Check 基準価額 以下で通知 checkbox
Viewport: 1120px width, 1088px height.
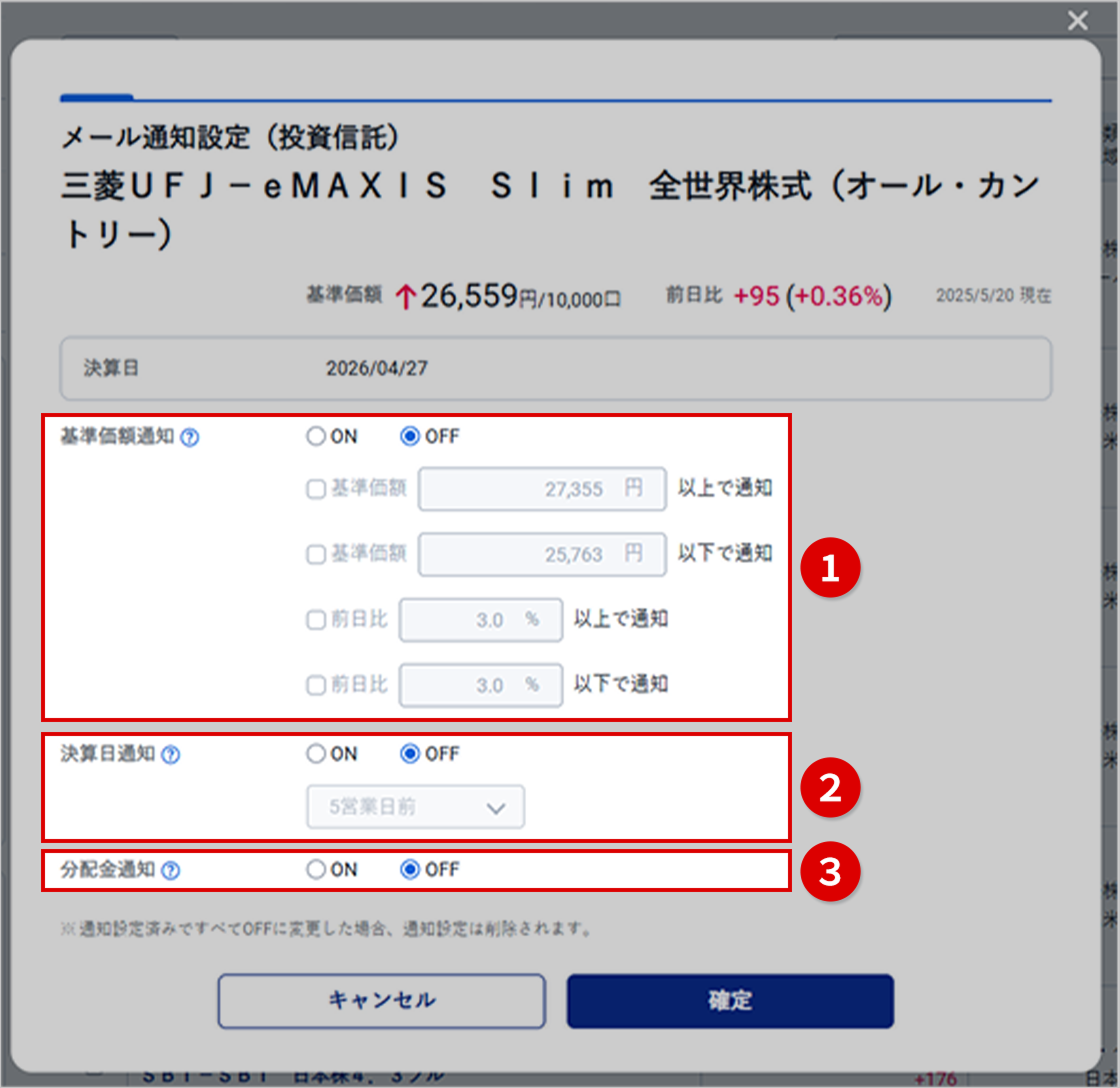[316, 554]
